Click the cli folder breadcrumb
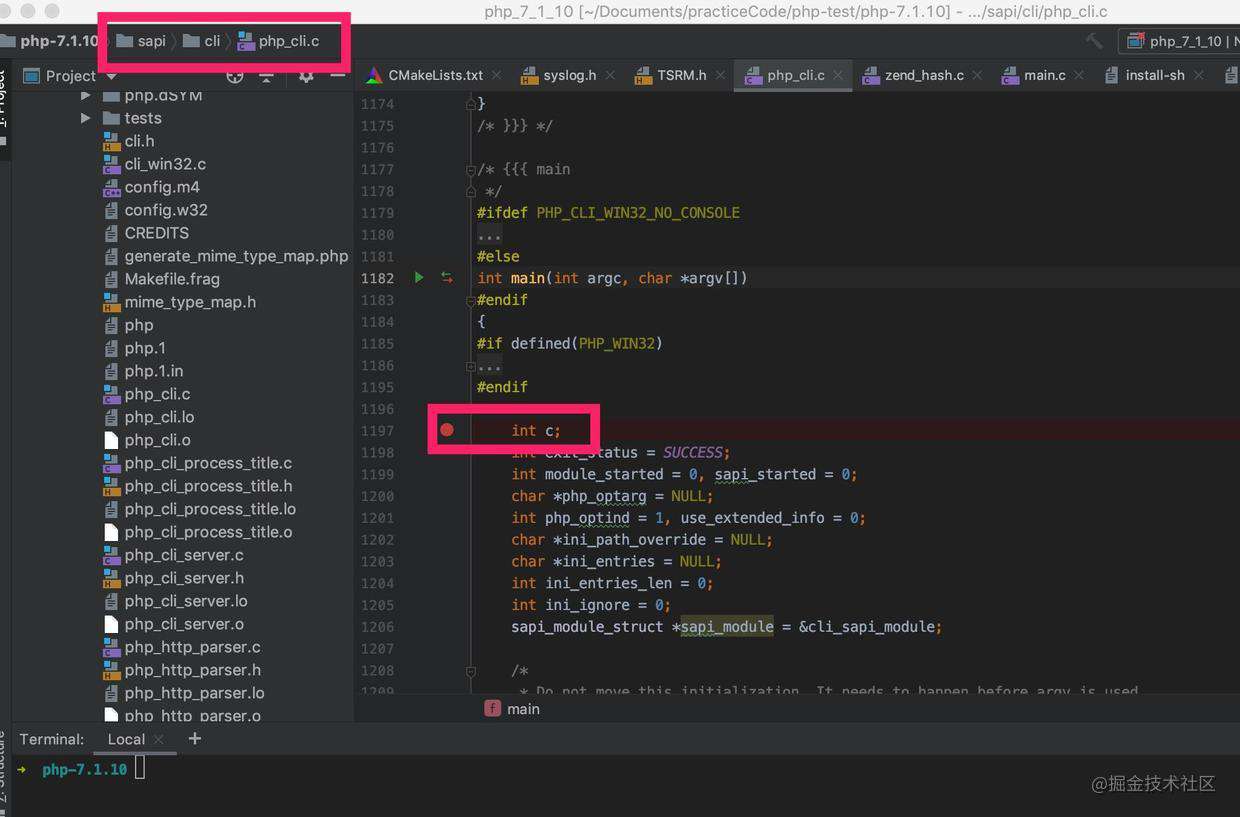The height and width of the screenshot is (817, 1240). (201, 41)
